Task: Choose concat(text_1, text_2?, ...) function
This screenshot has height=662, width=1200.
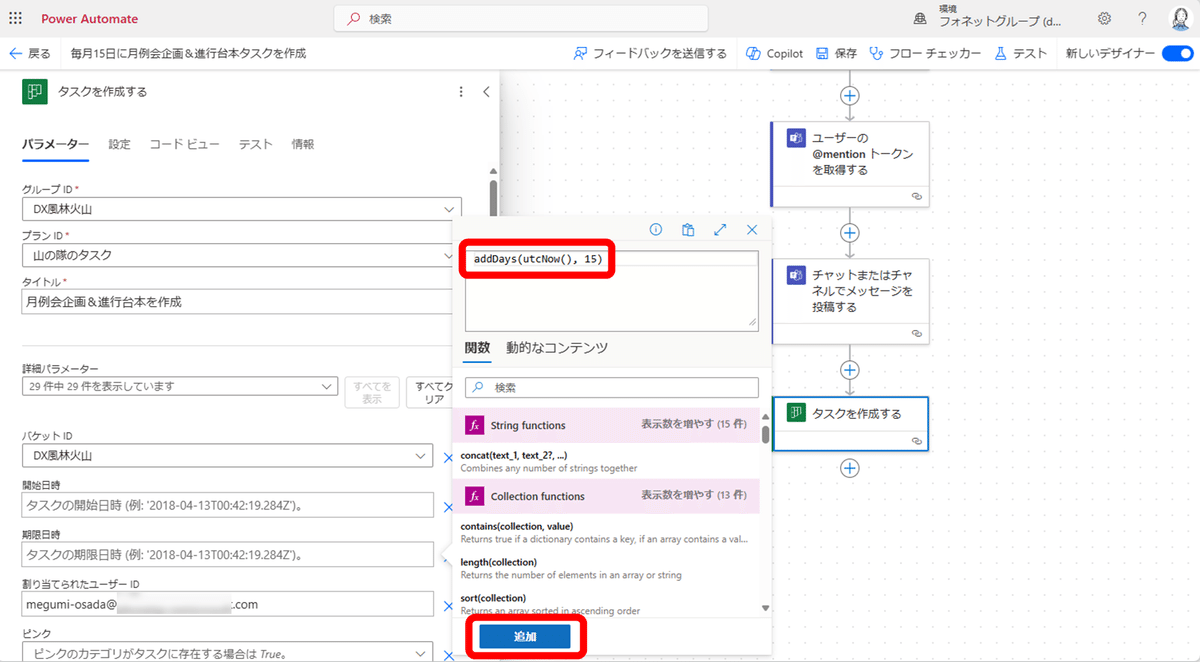Action: pos(606,461)
